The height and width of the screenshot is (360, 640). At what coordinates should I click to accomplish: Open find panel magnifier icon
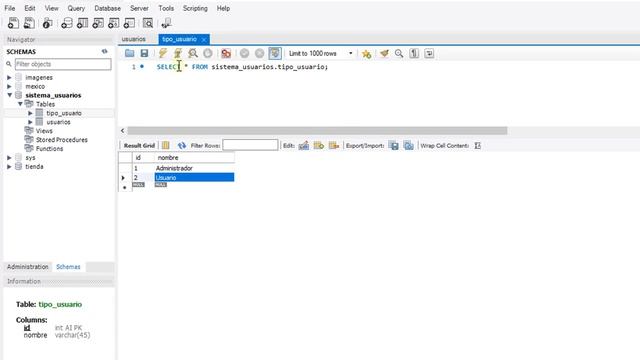point(399,53)
